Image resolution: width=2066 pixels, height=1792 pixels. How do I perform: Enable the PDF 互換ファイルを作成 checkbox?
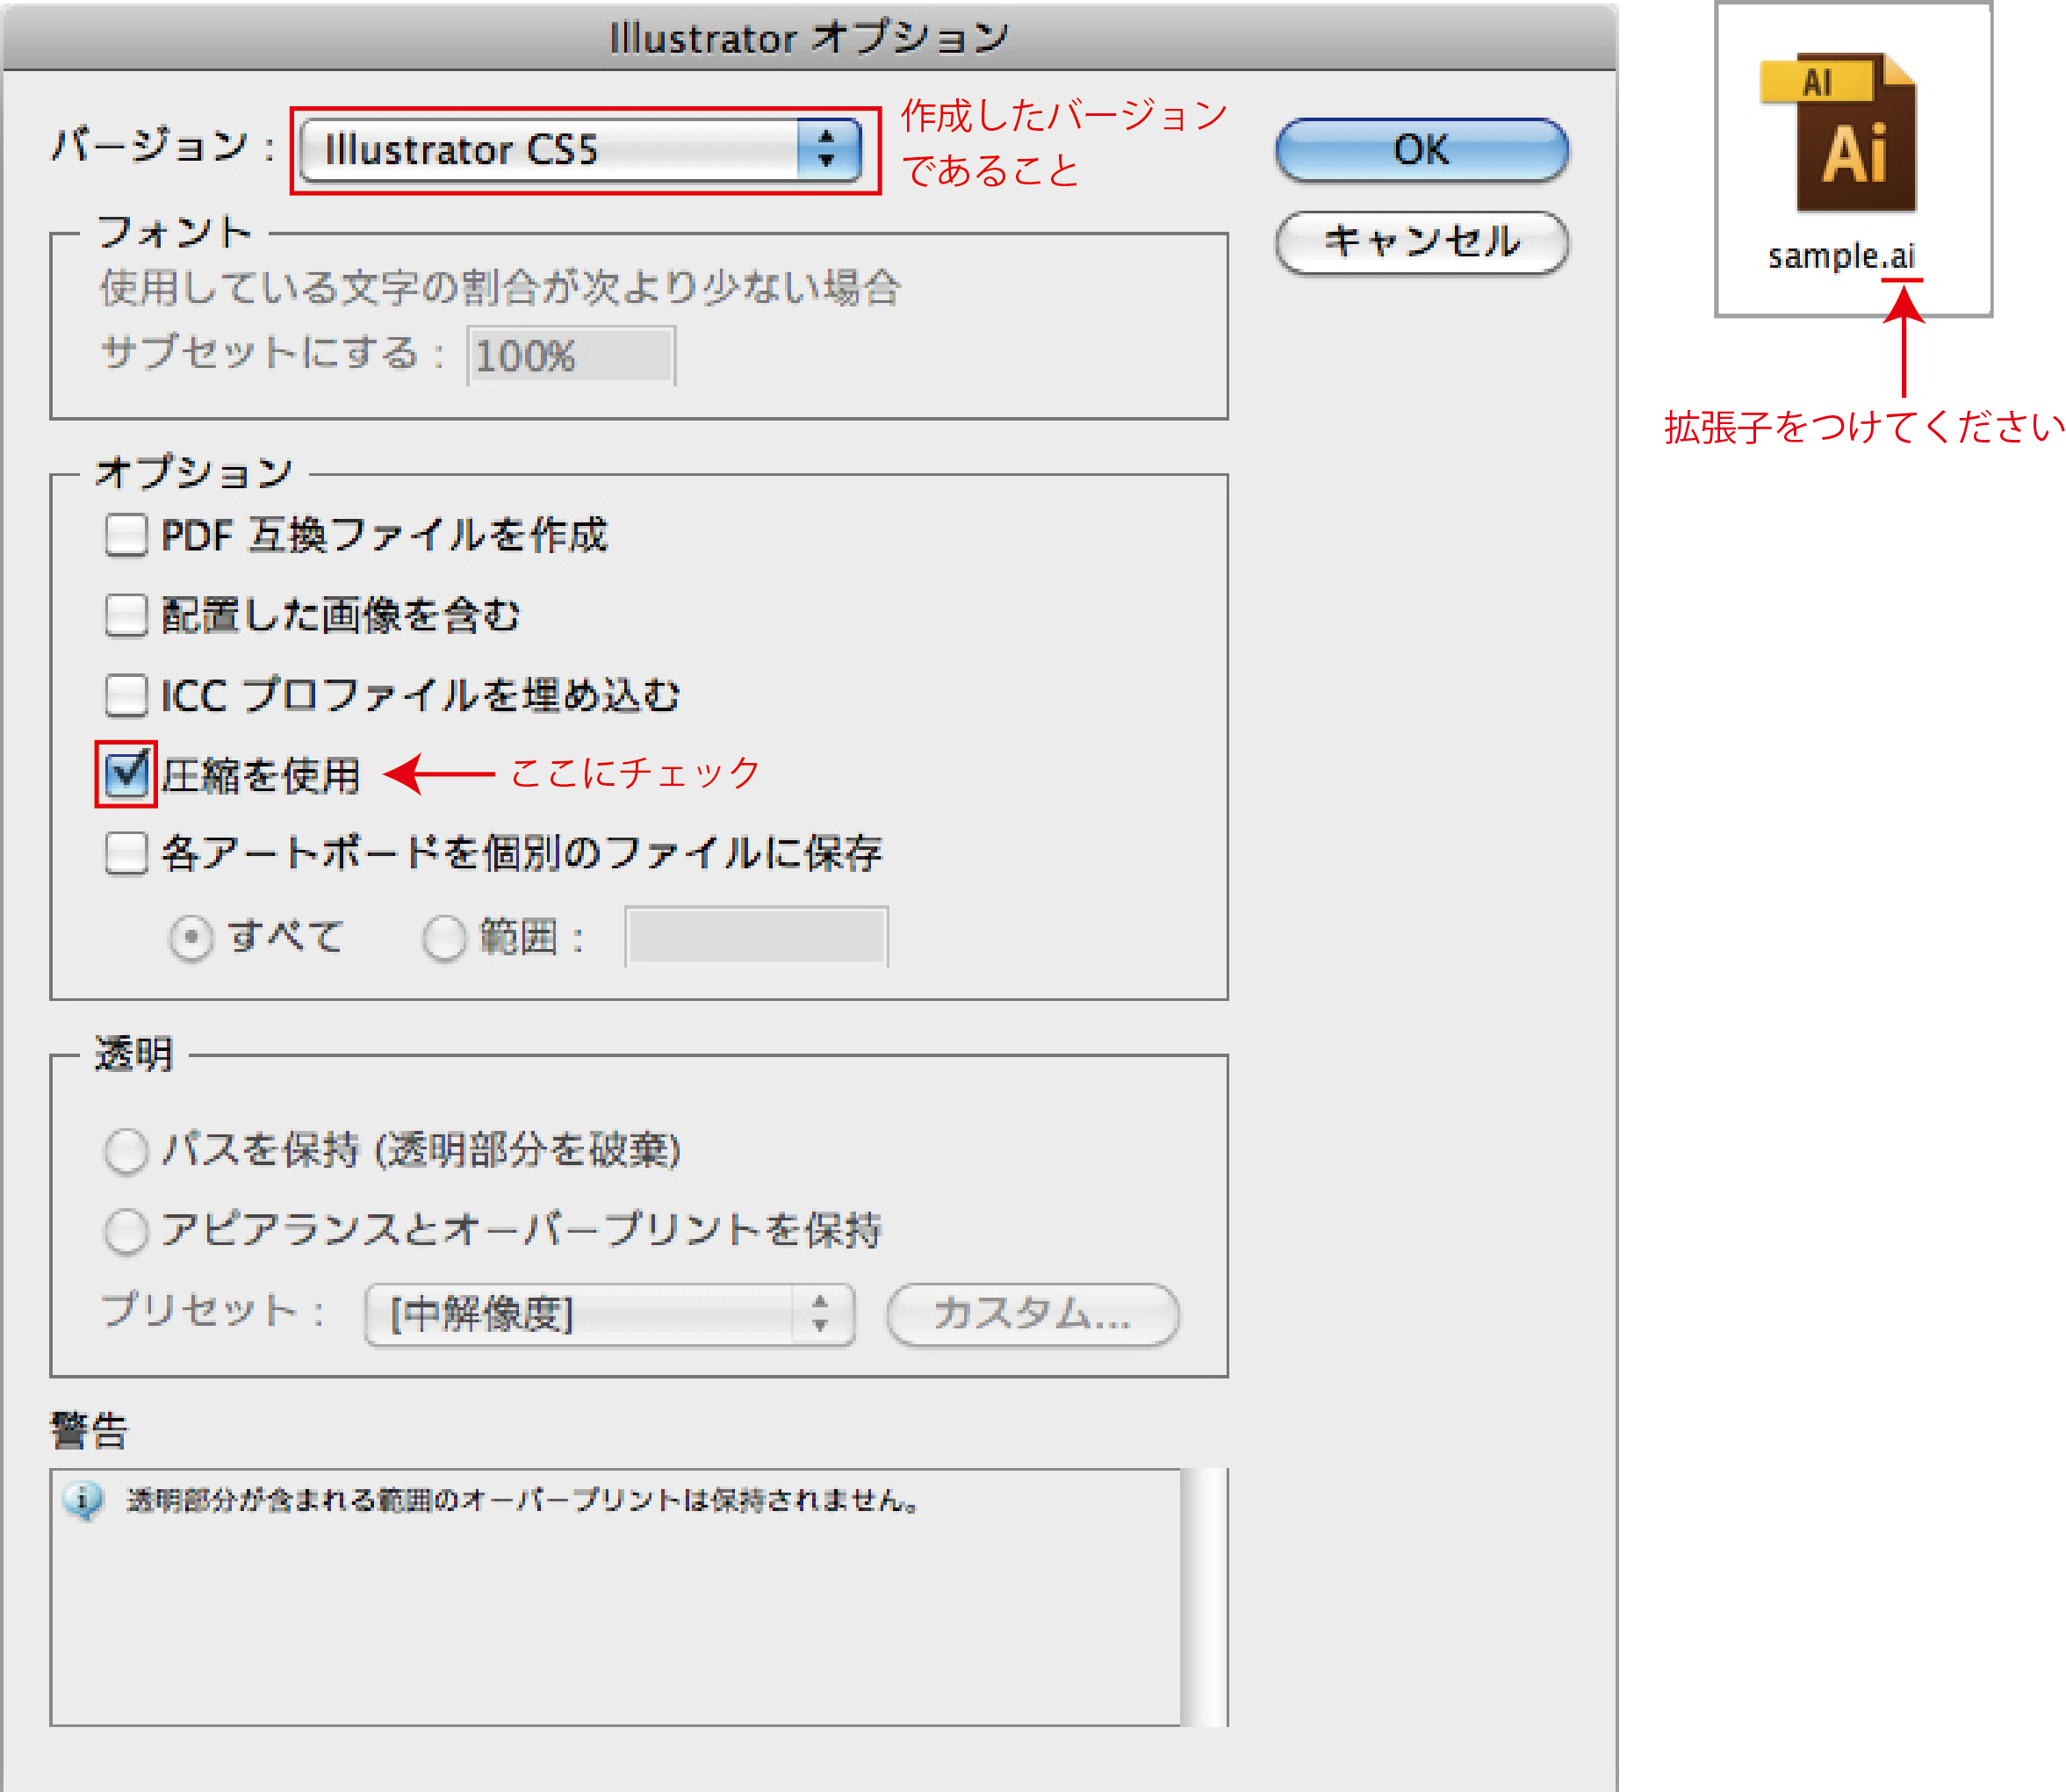pyautogui.click(x=126, y=535)
